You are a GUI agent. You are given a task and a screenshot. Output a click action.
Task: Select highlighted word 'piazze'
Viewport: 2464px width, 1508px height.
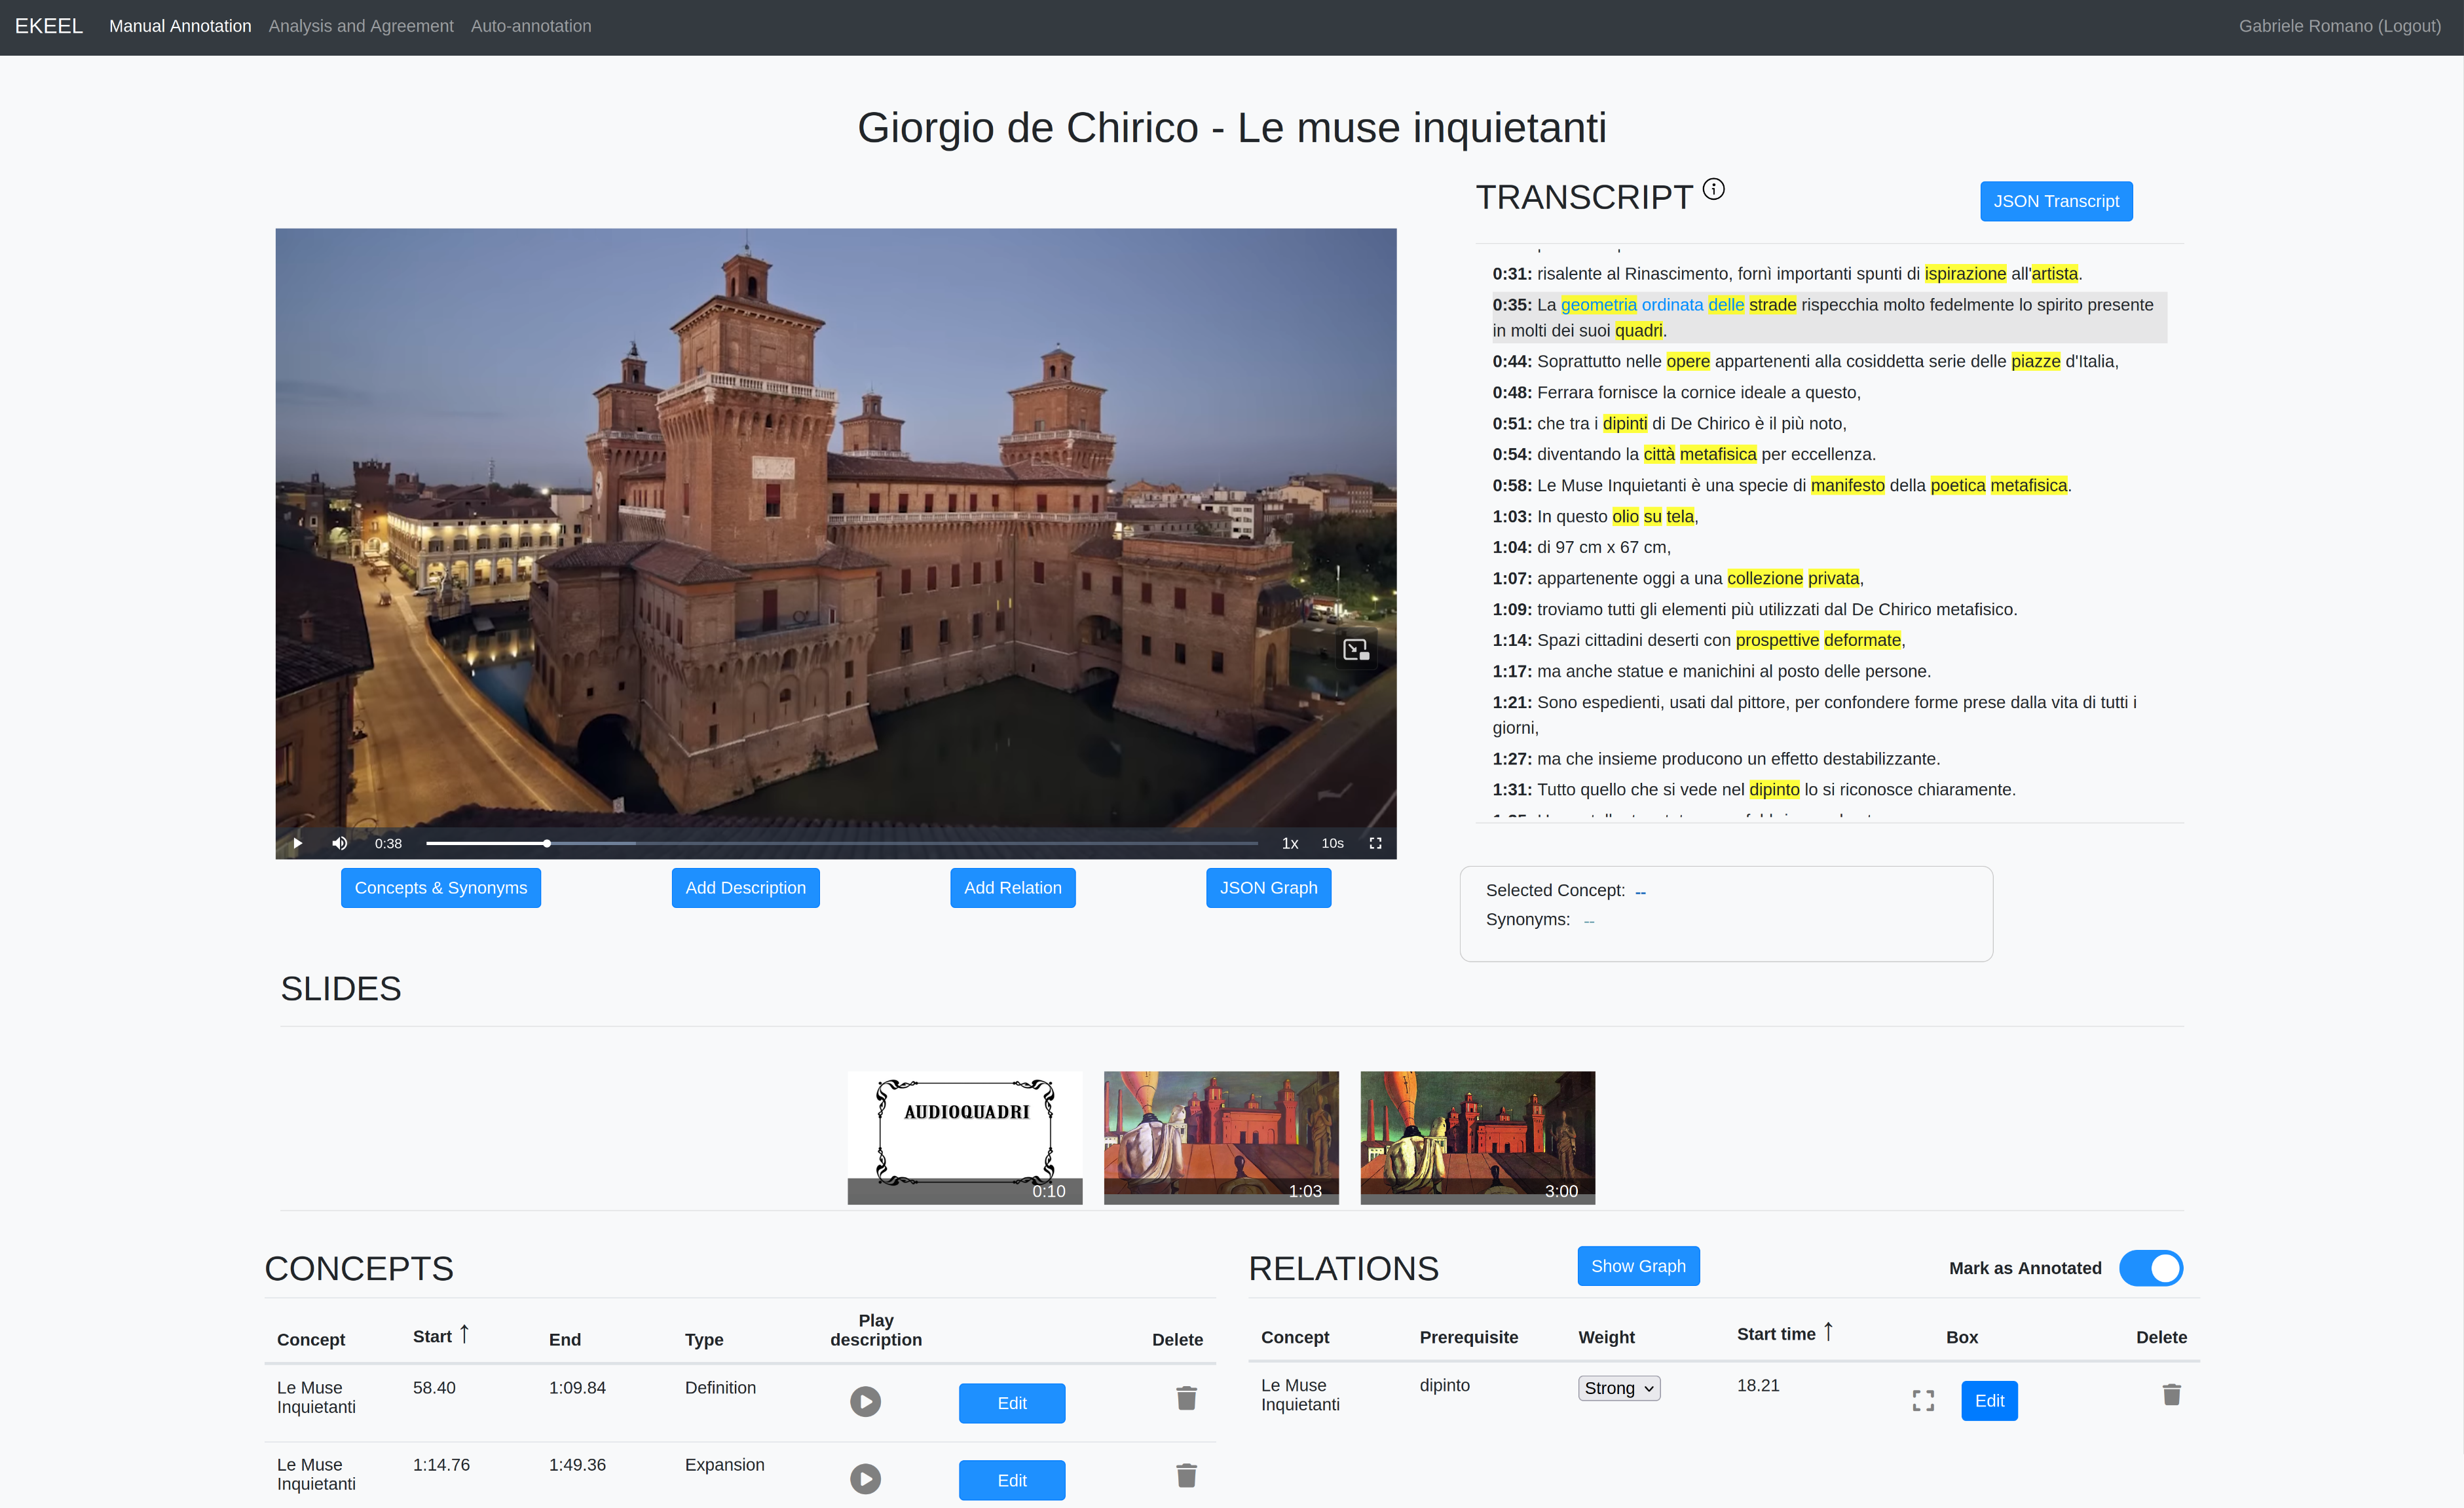[2035, 361]
